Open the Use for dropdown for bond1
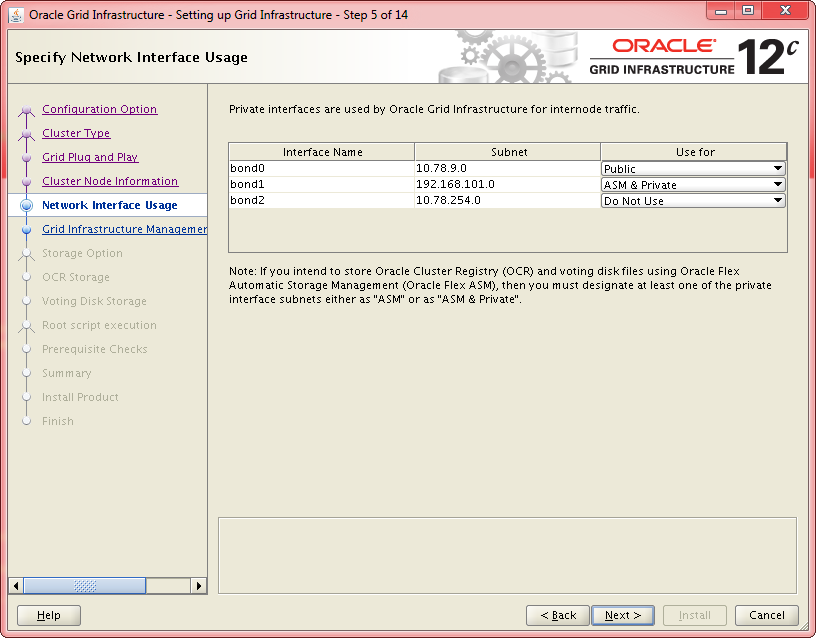The height and width of the screenshot is (638, 816). (x=777, y=185)
